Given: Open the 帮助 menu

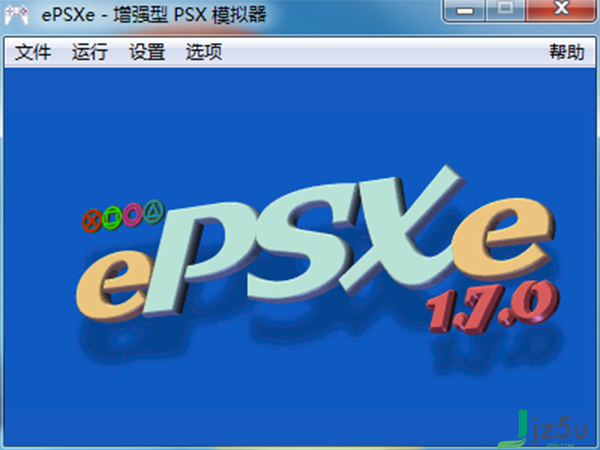Looking at the screenshot, I should pyautogui.click(x=567, y=52).
